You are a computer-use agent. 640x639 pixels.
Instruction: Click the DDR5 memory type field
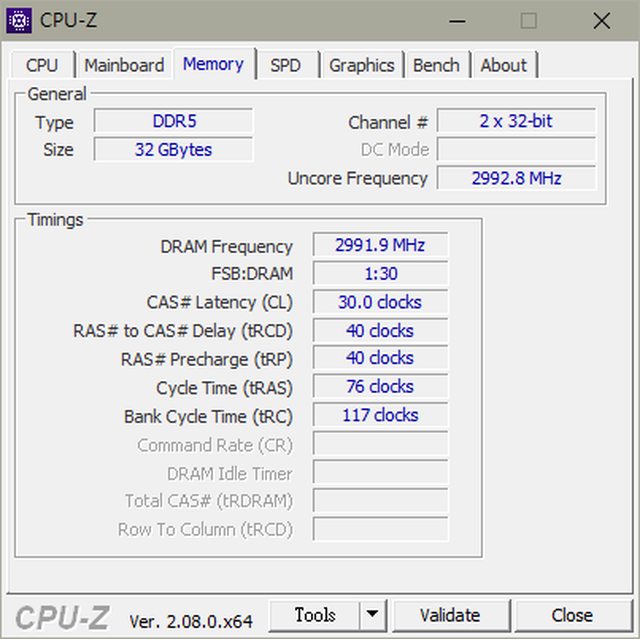pos(173,122)
